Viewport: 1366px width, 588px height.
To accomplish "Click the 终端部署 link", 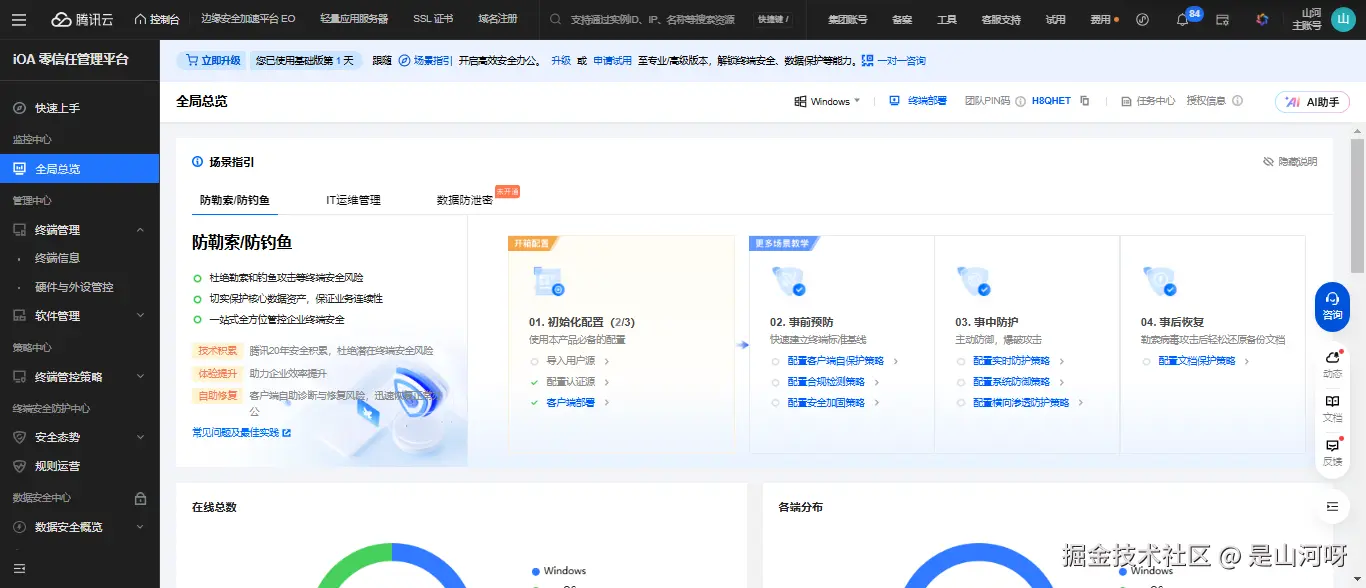I will (918, 101).
